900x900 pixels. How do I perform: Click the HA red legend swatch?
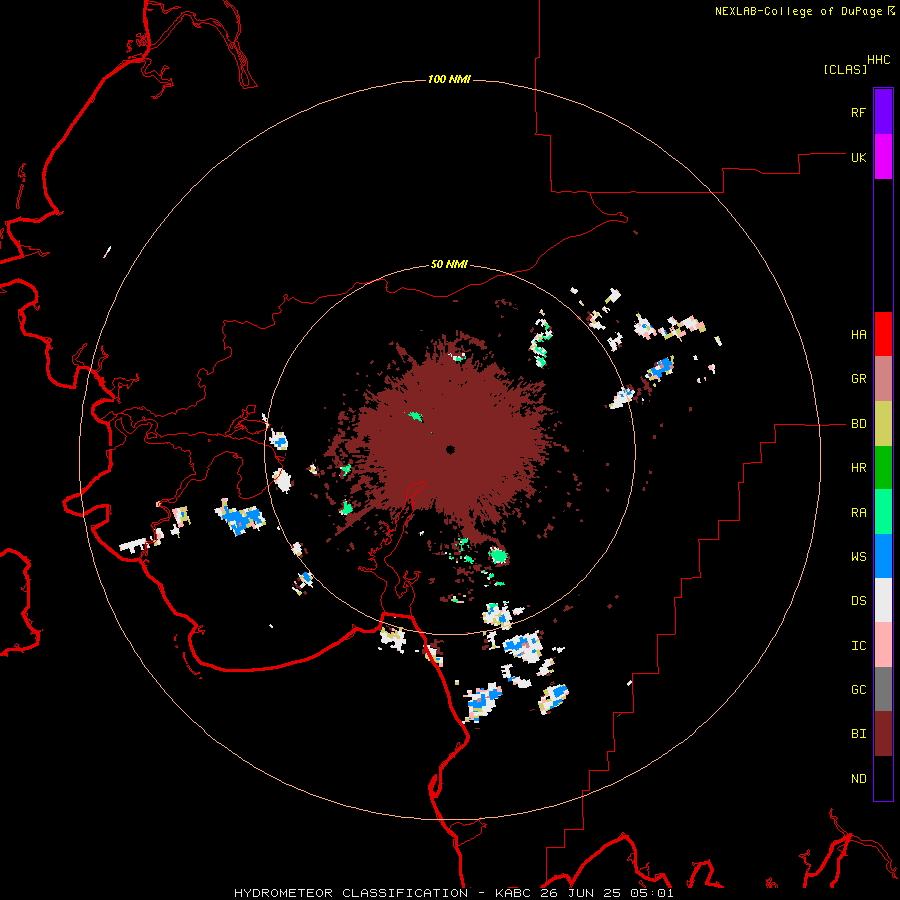coord(883,334)
